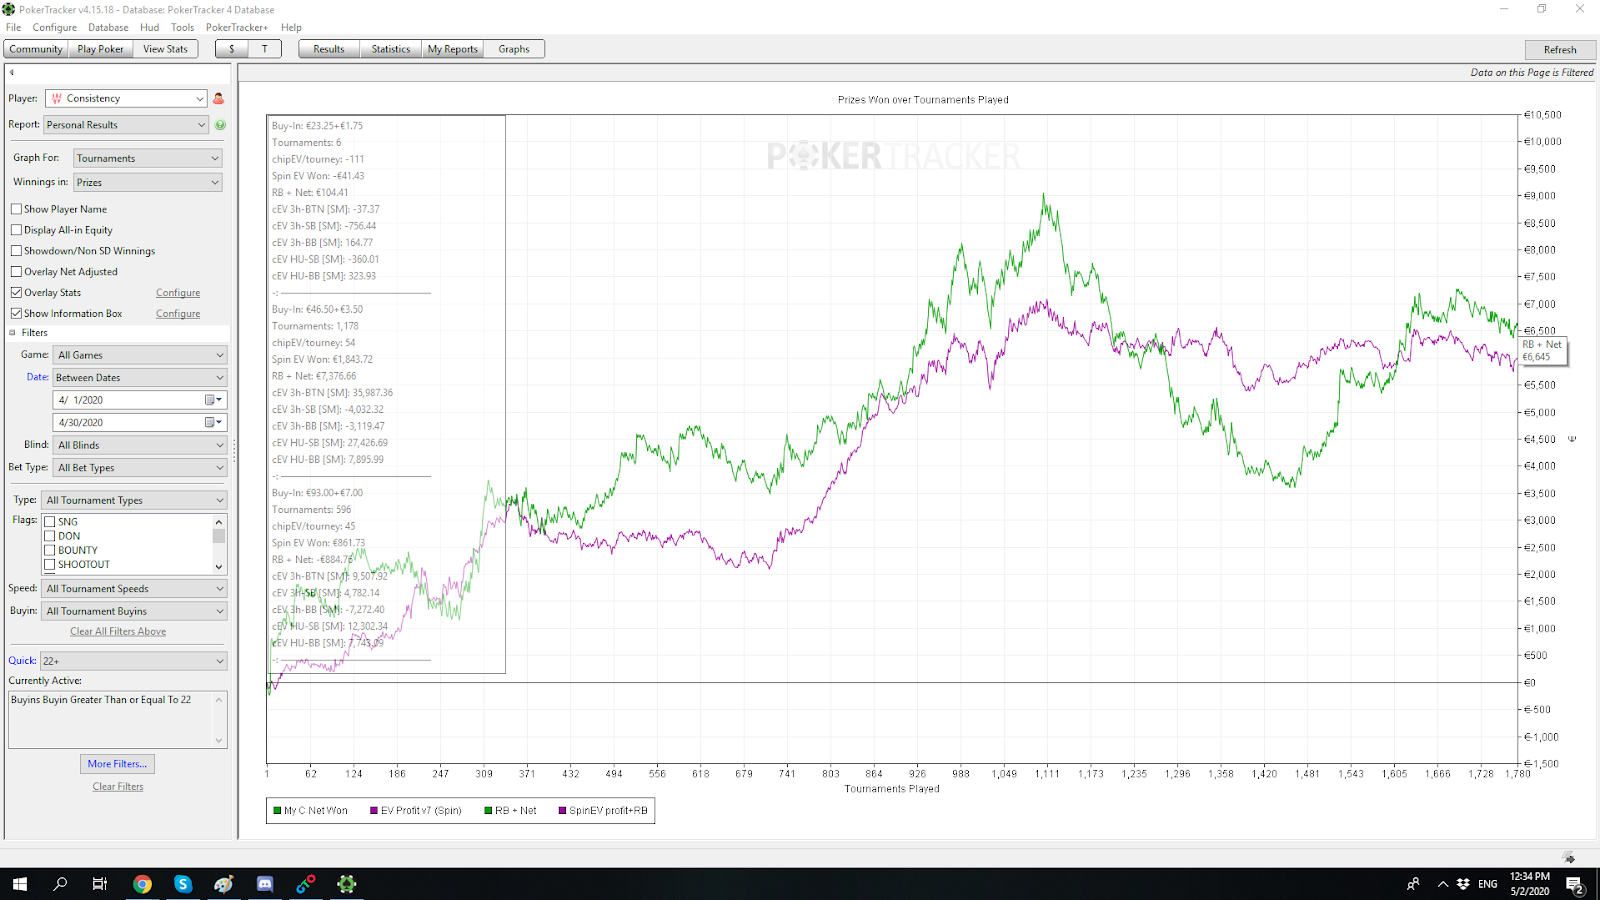
Task: Open Blind dropdown All Blinds
Action: point(141,445)
